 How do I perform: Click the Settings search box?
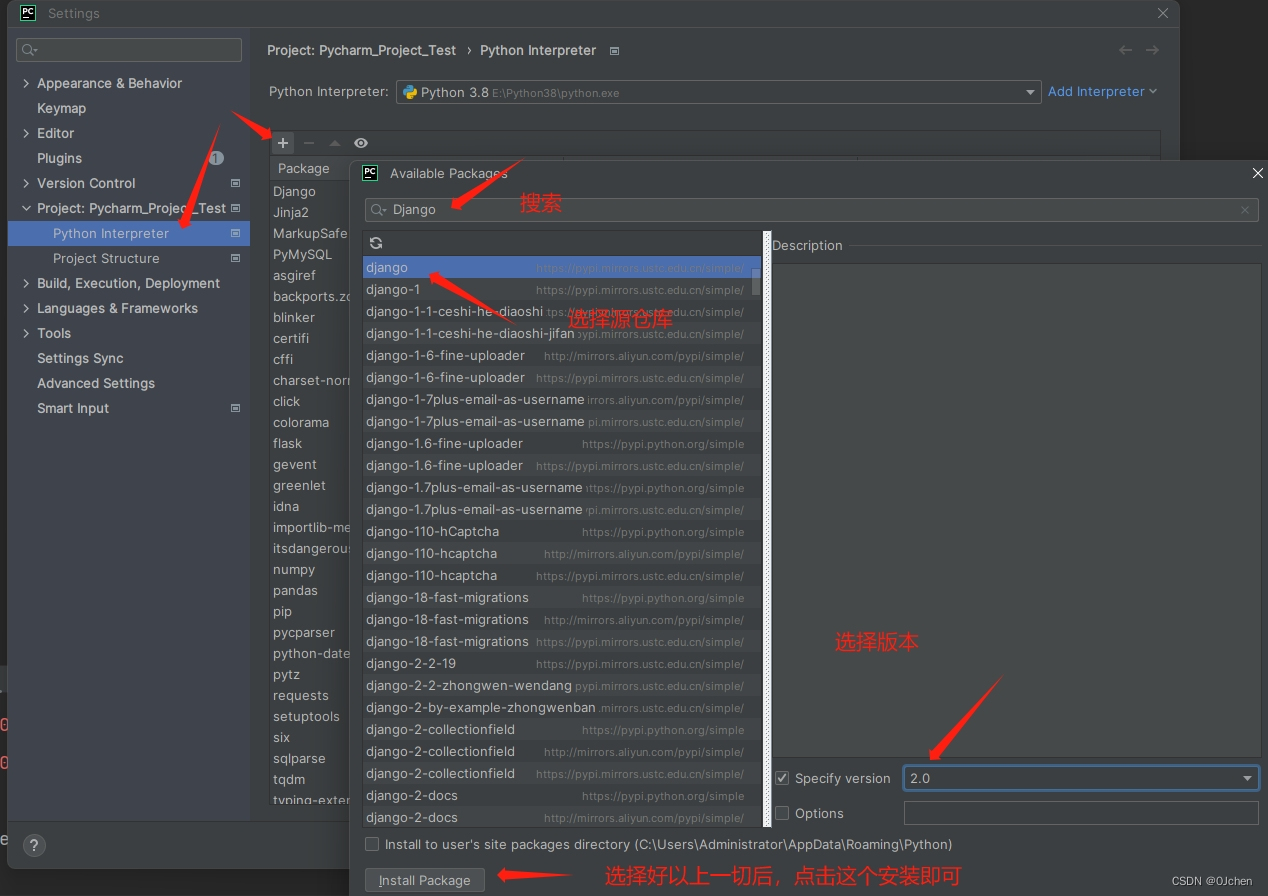point(129,50)
